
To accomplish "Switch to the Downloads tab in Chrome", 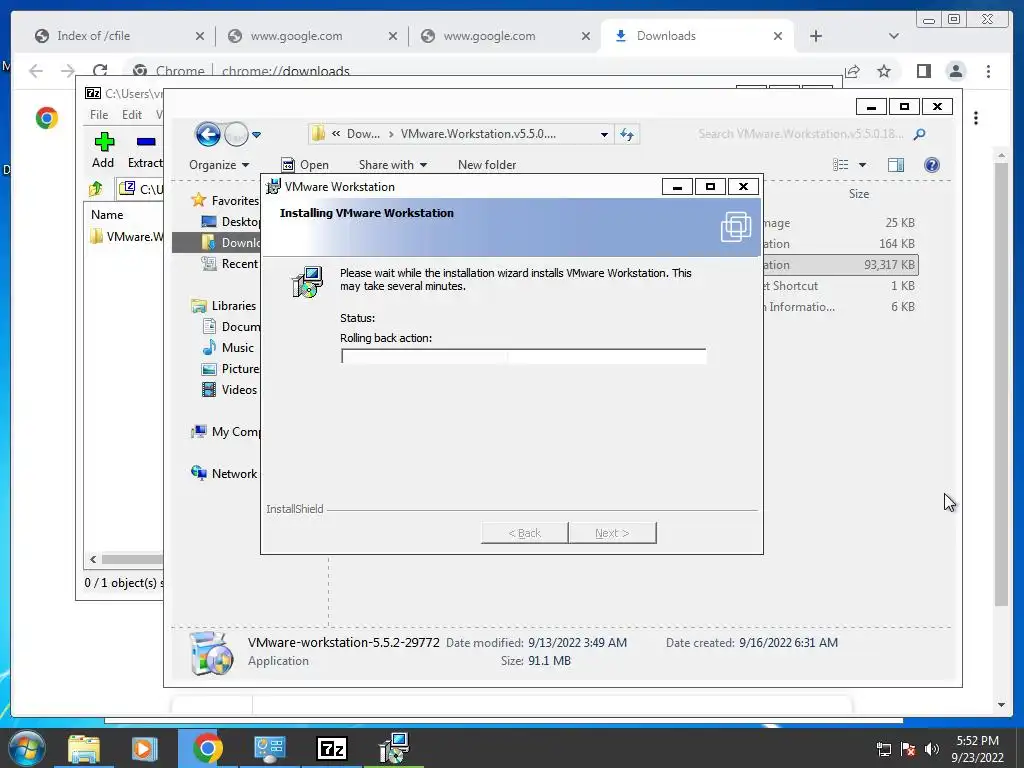I will [696, 36].
